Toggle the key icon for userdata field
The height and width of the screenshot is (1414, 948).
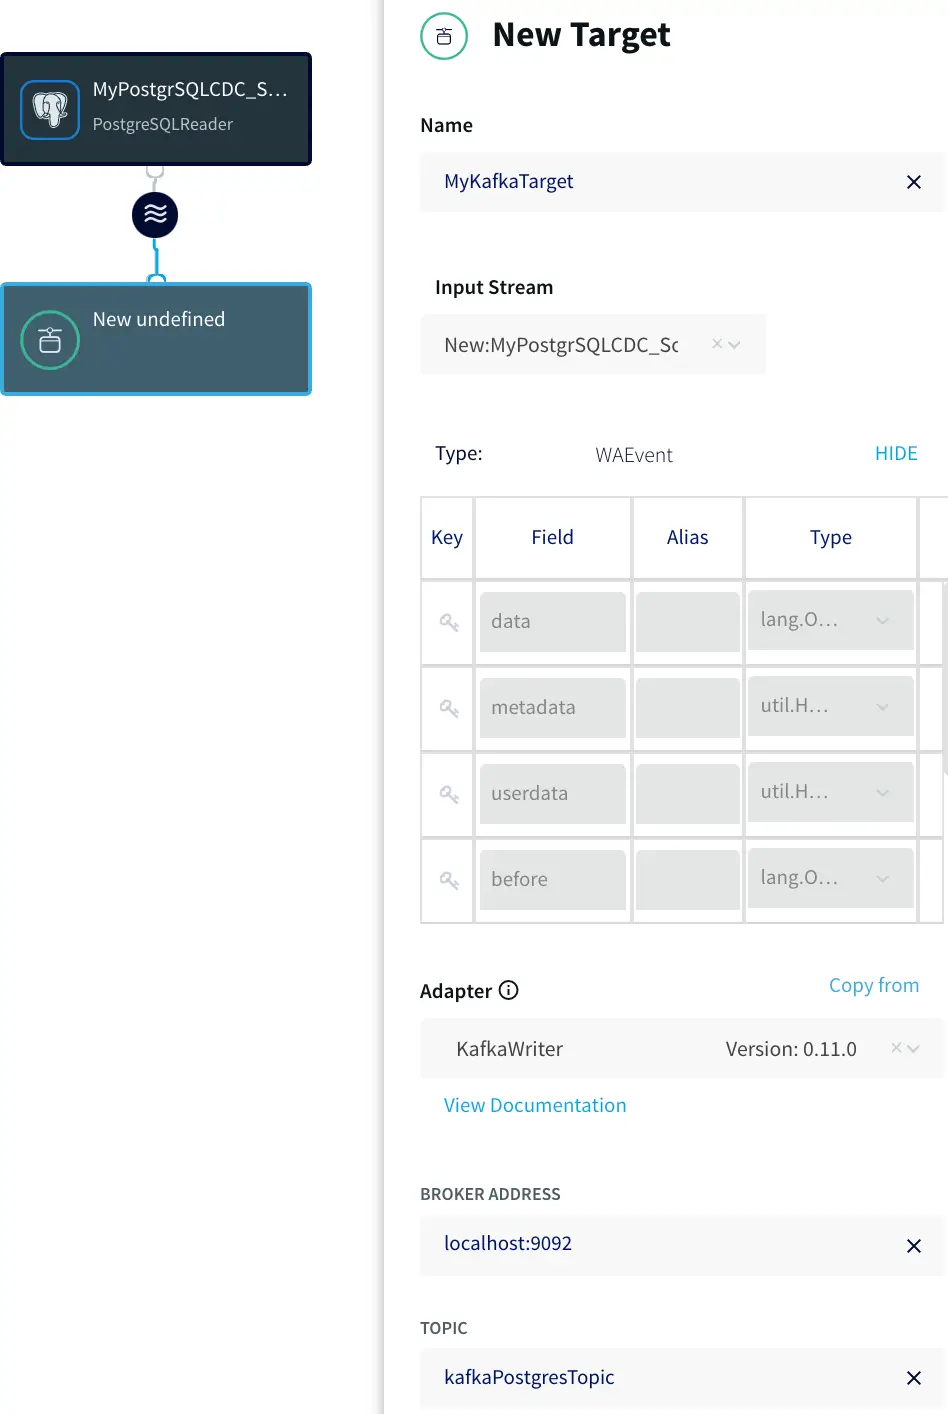(449, 794)
